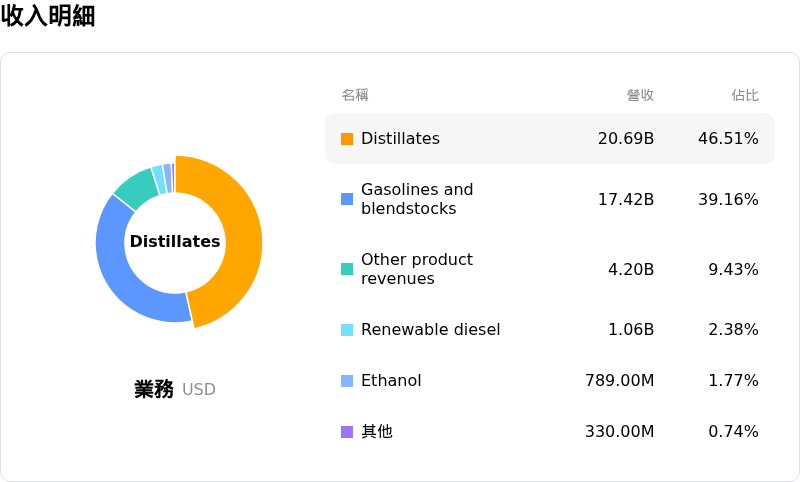Select the 其他 row label

click(x=377, y=432)
